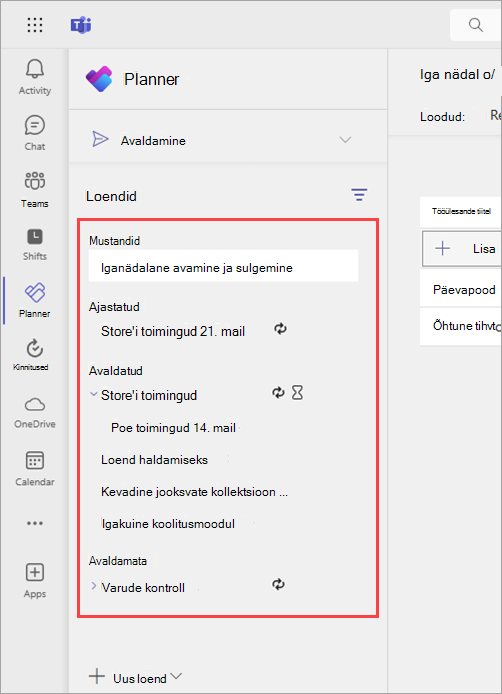Expand the Varude kontroll group
This screenshot has width=502, height=694.
coord(93,586)
